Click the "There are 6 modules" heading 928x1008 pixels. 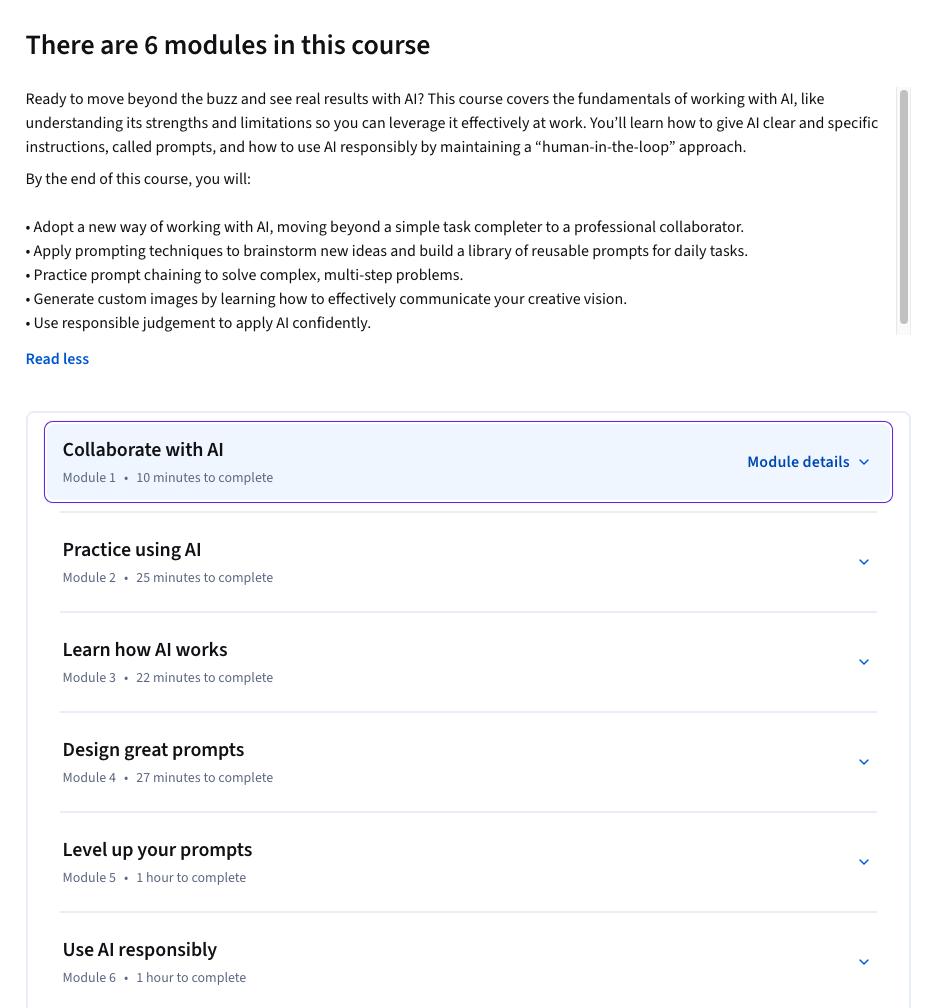(228, 45)
